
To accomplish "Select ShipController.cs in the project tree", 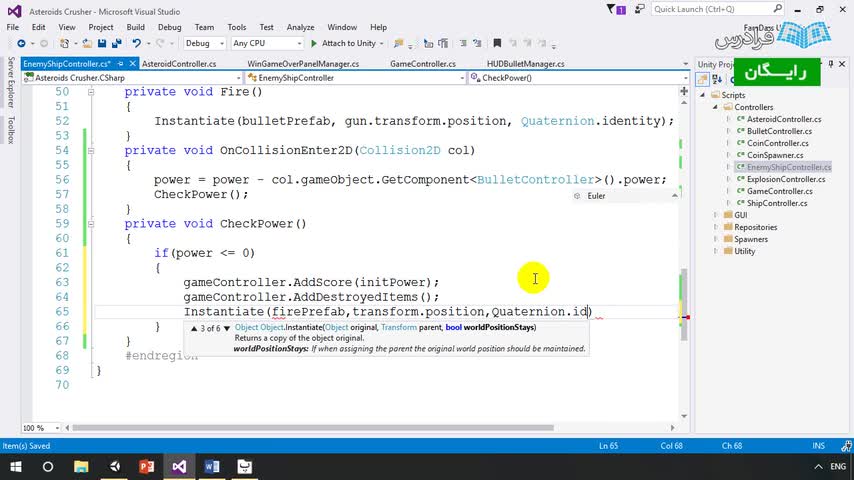I will coord(777,203).
